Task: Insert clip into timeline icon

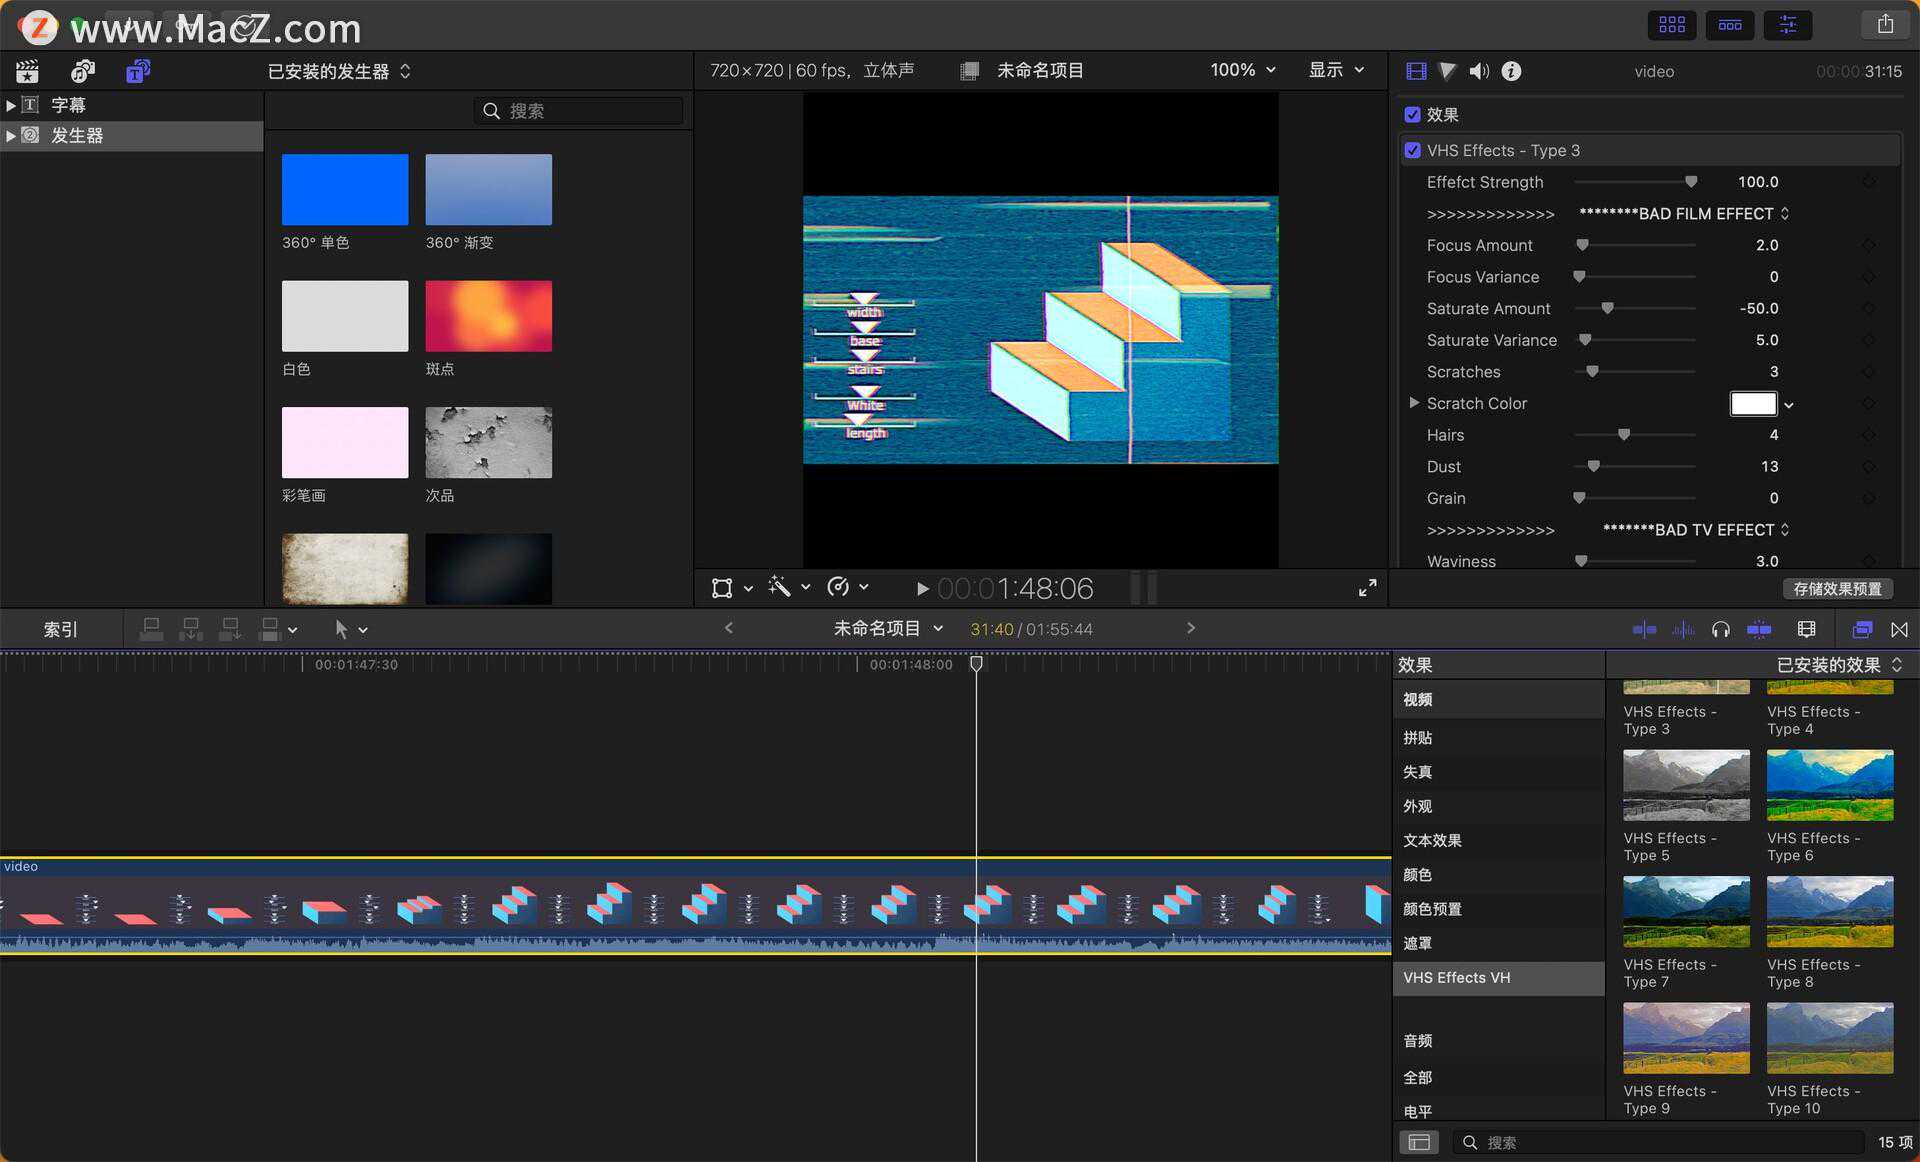Action: (x=190, y=629)
